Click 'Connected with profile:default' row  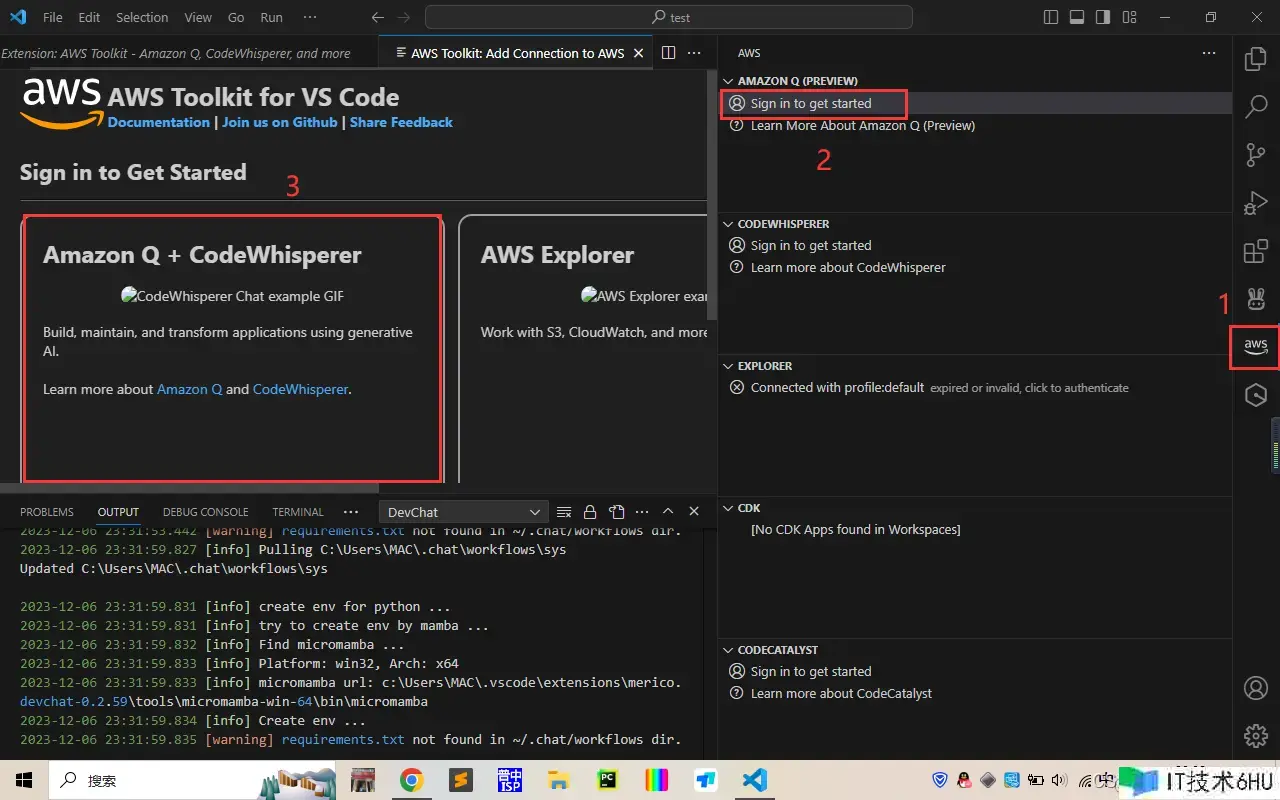pyautogui.click(x=975, y=387)
